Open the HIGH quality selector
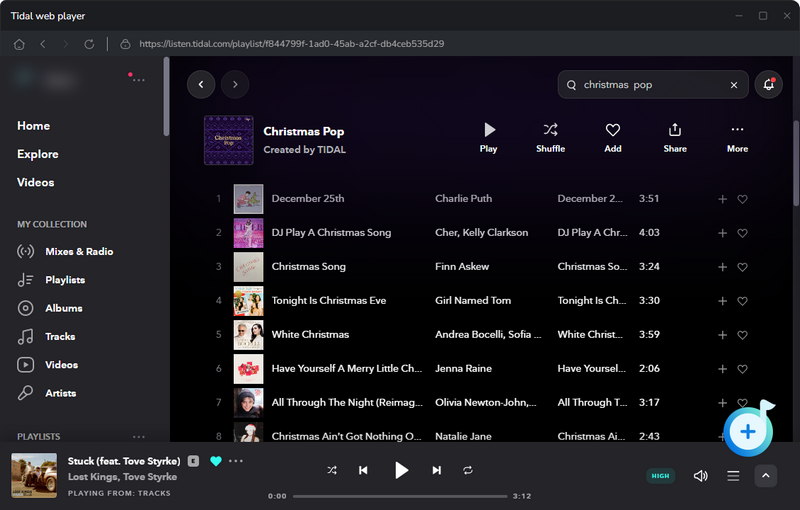 [x=660, y=476]
